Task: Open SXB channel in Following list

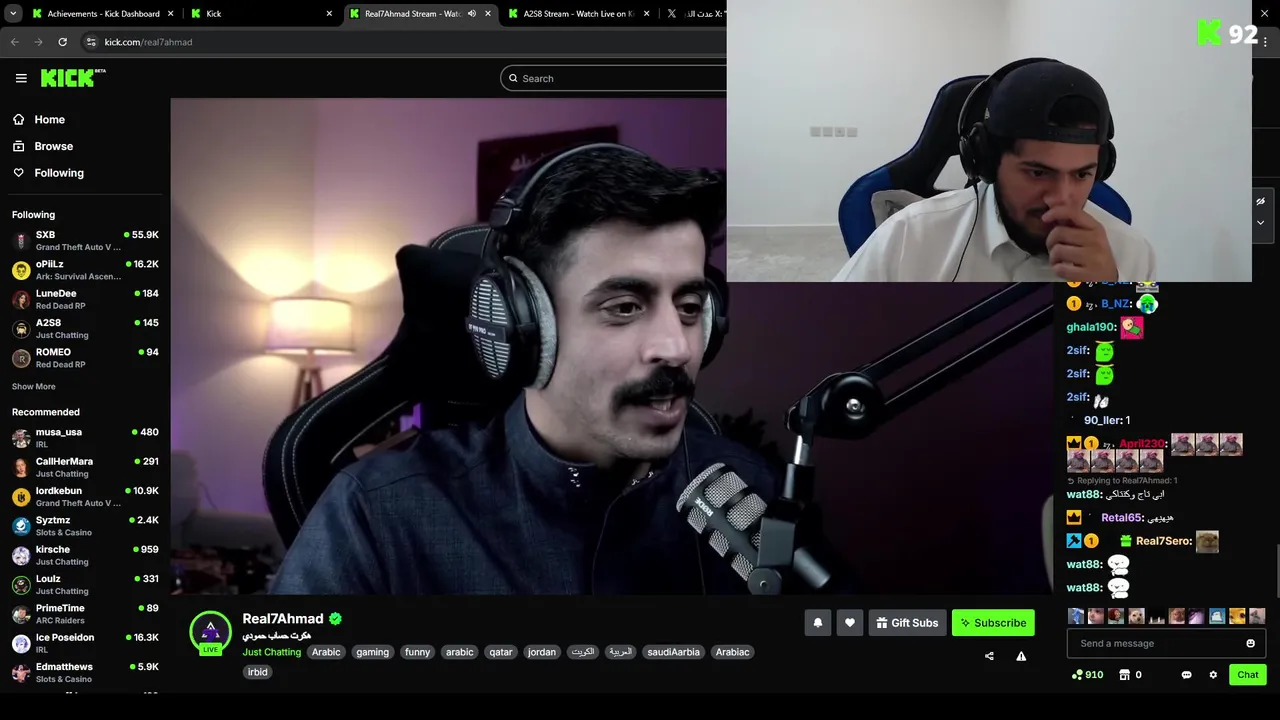Action: tap(85, 241)
